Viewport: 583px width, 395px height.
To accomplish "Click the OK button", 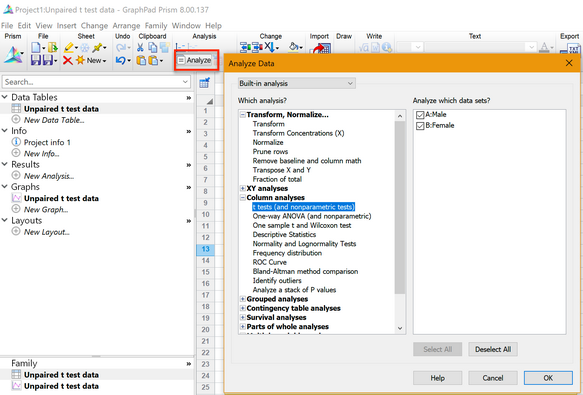I will pos(548,378).
